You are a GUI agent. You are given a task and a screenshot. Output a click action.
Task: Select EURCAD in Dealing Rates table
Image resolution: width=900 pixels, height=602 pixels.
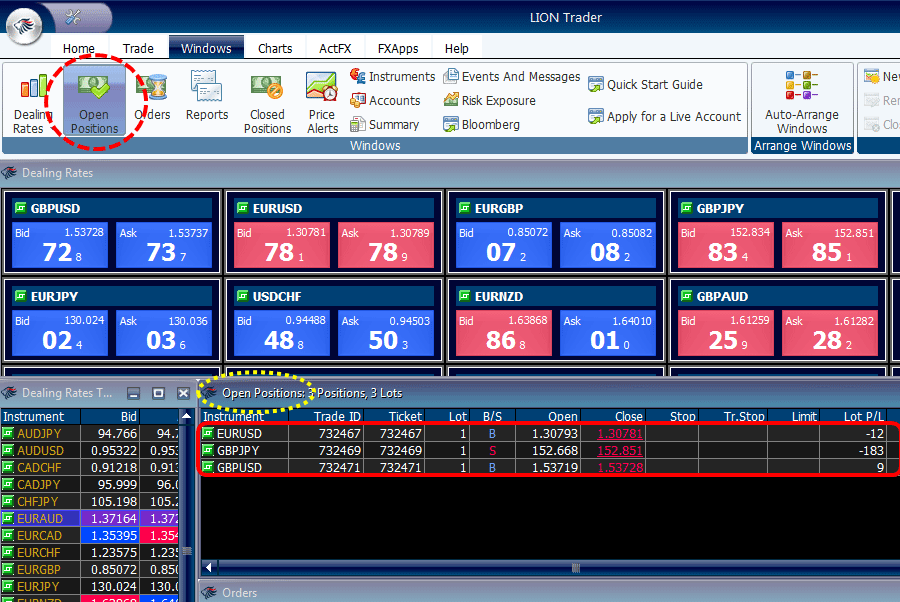click(39, 535)
